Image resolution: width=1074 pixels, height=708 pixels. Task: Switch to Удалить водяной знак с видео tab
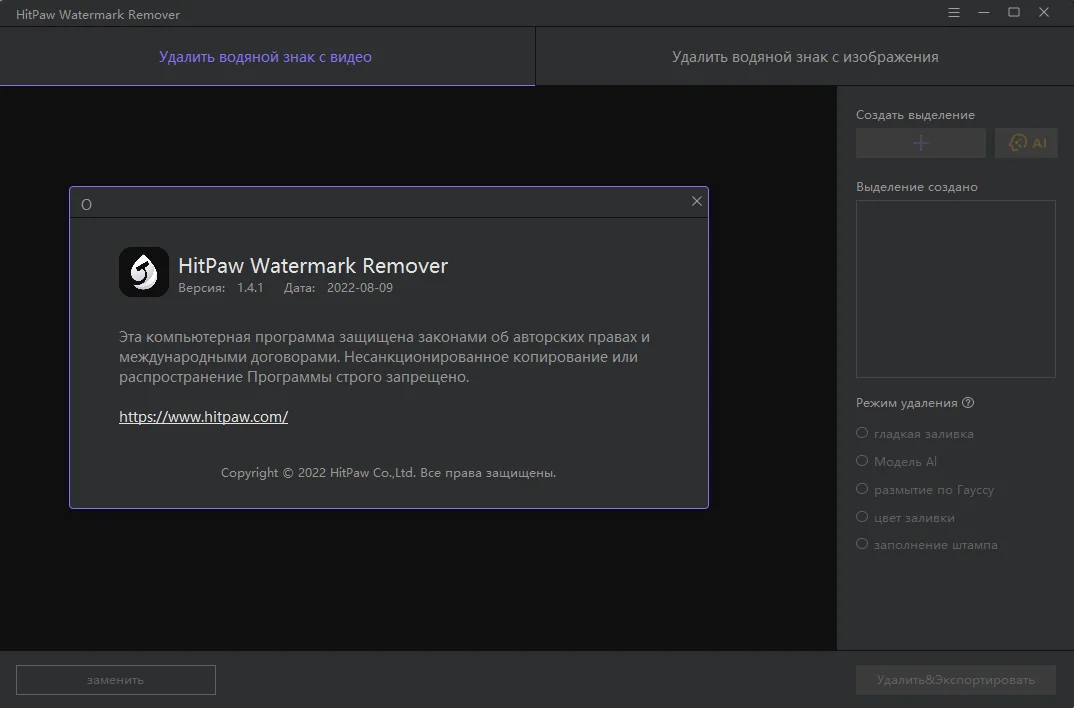point(267,57)
